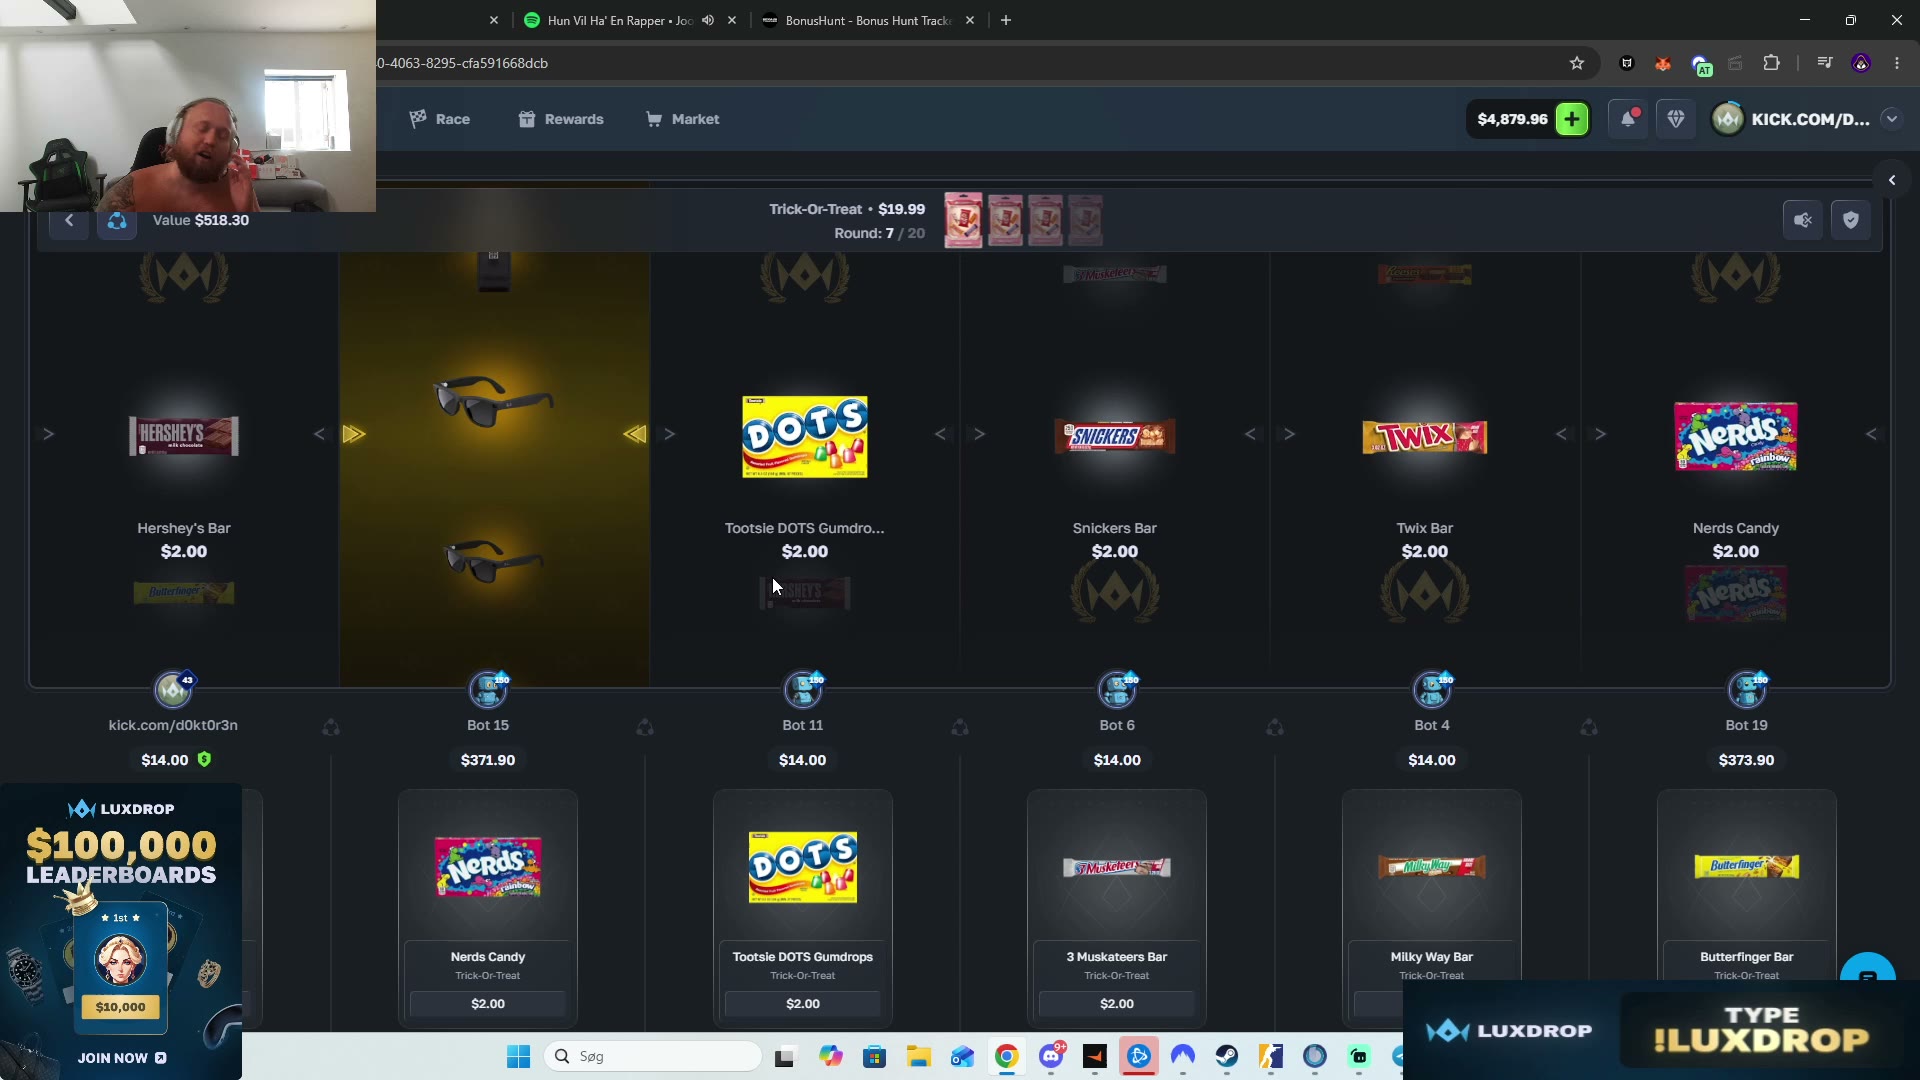
Task: Open the Chrome three-dot menu
Action: (x=1897, y=63)
